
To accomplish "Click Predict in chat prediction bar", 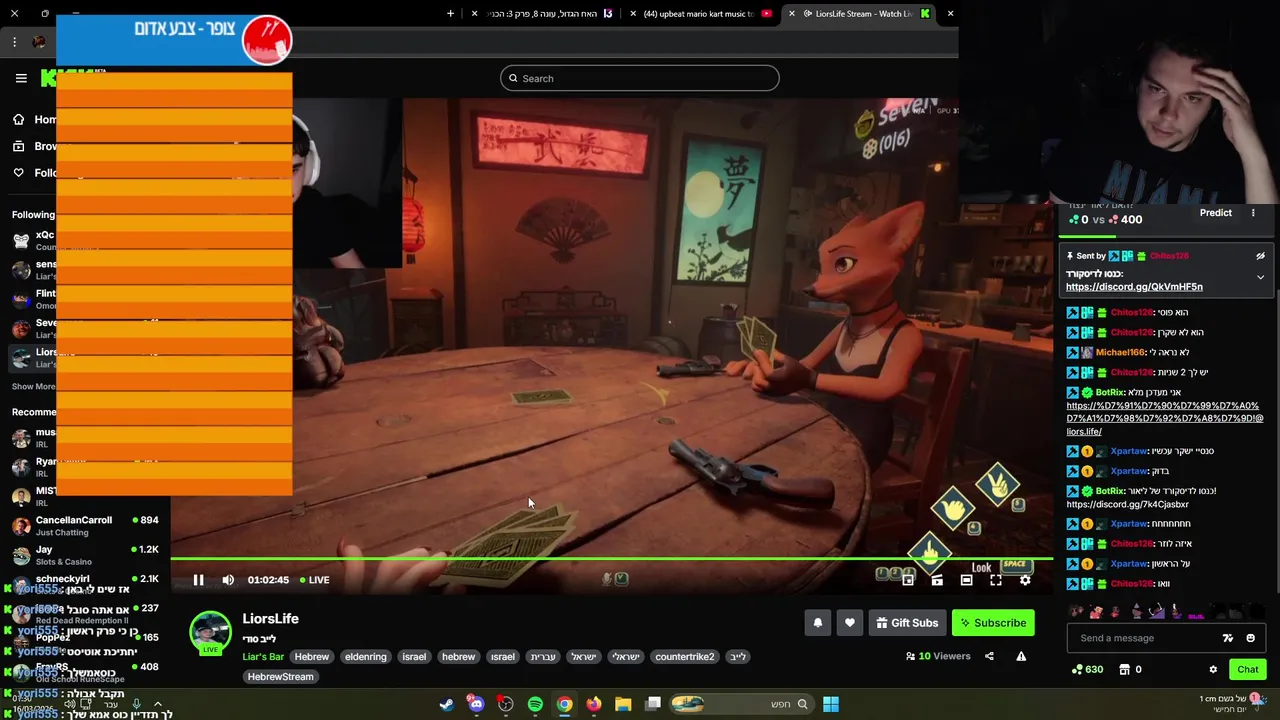I will [x=1216, y=213].
